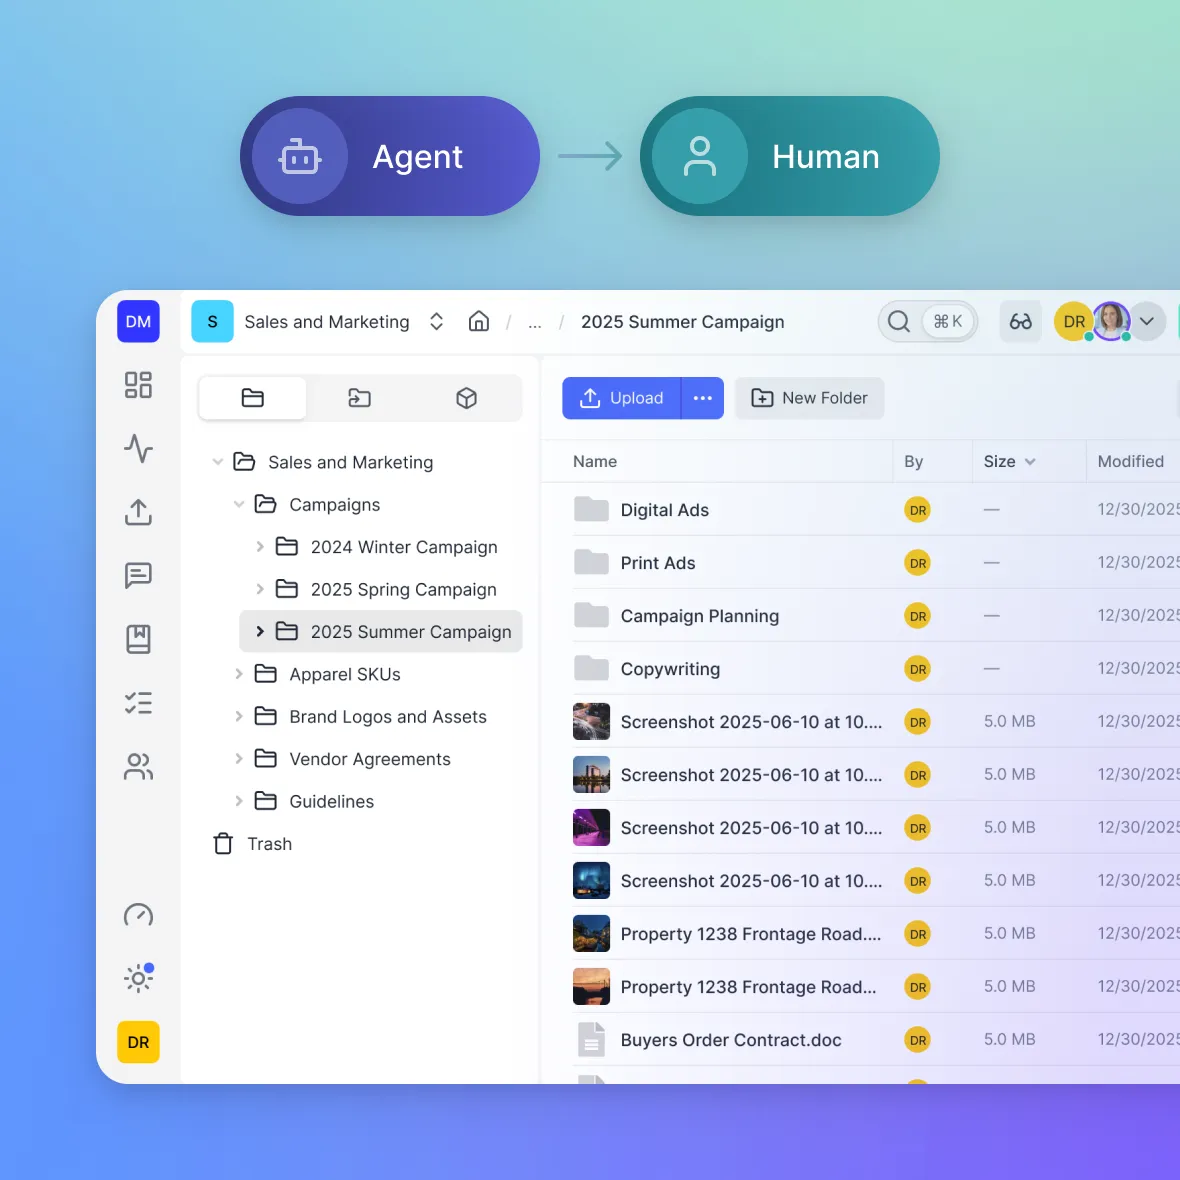This screenshot has height=1180, width=1180.
Task: Switch to the shared folders tab
Action: (359, 397)
